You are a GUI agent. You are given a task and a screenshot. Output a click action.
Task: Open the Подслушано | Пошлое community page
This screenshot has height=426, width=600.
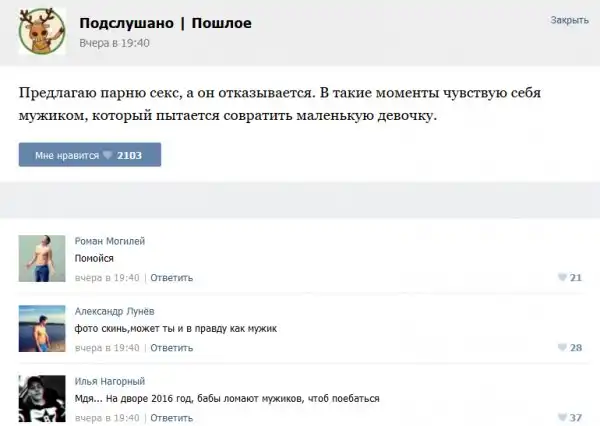(x=165, y=23)
